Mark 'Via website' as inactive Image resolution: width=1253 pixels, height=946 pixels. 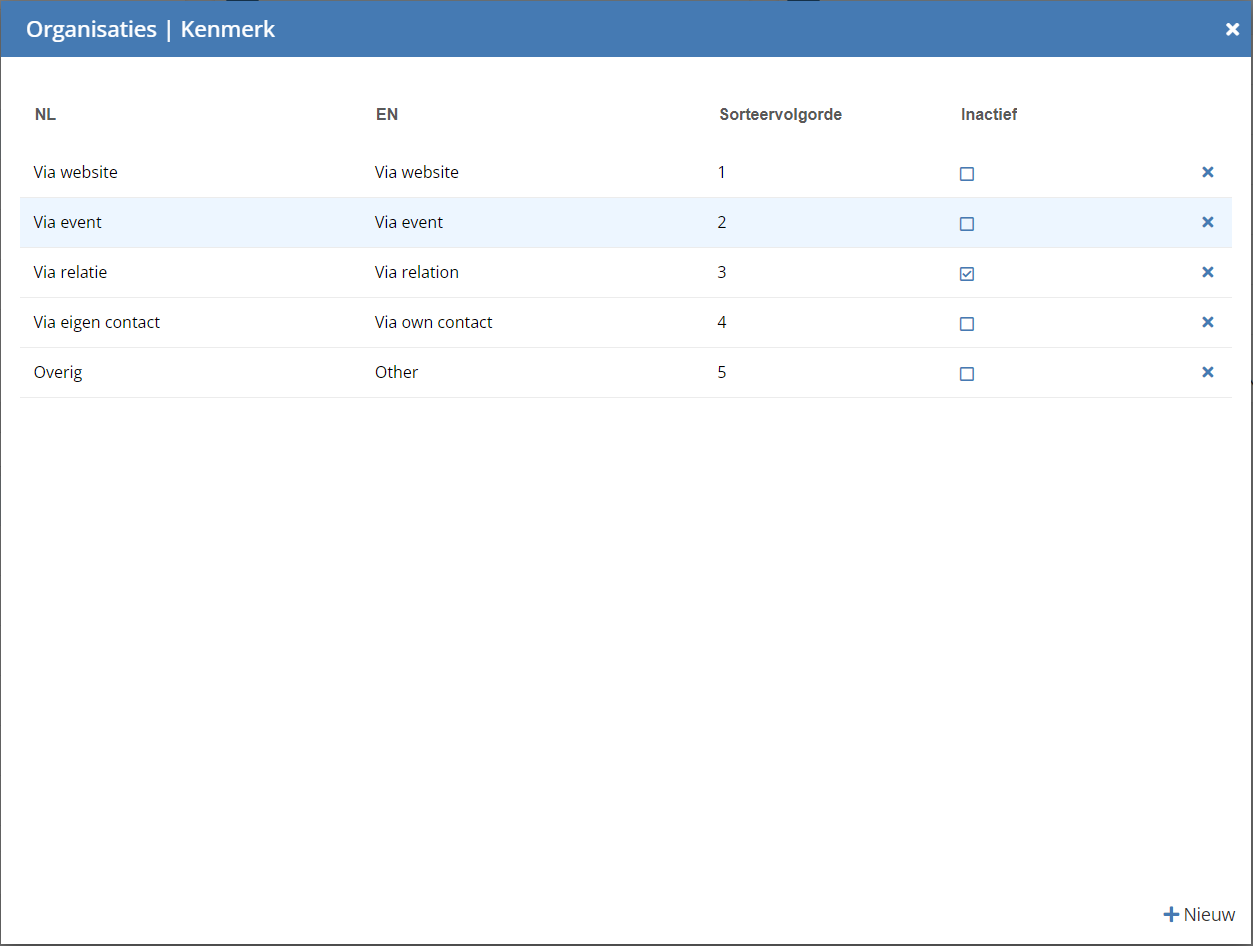click(x=966, y=174)
